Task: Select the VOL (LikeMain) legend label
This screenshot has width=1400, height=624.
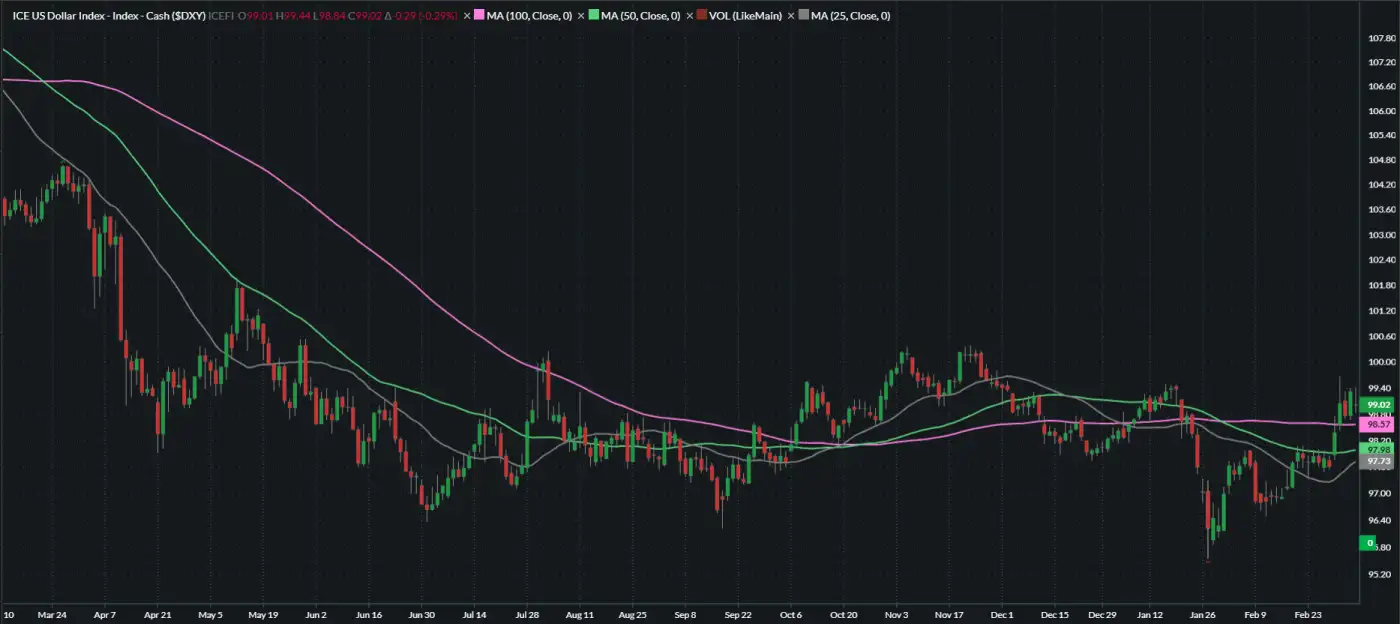Action: pos(745,16)
